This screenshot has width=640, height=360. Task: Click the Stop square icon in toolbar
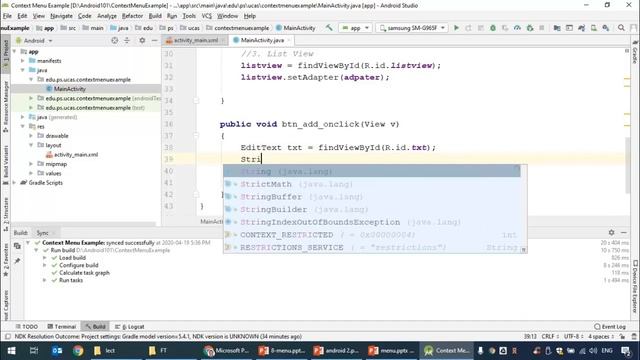pyautogui.click(x=542, y=28)
